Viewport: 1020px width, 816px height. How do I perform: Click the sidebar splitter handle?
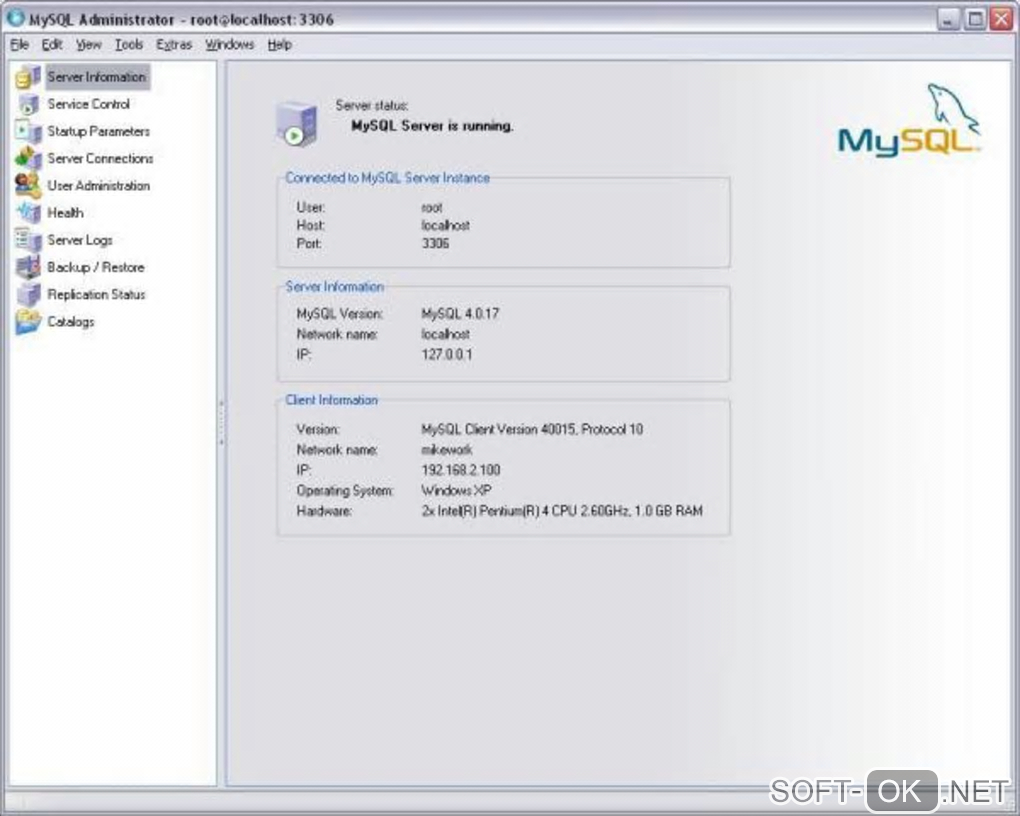(221, 423)
